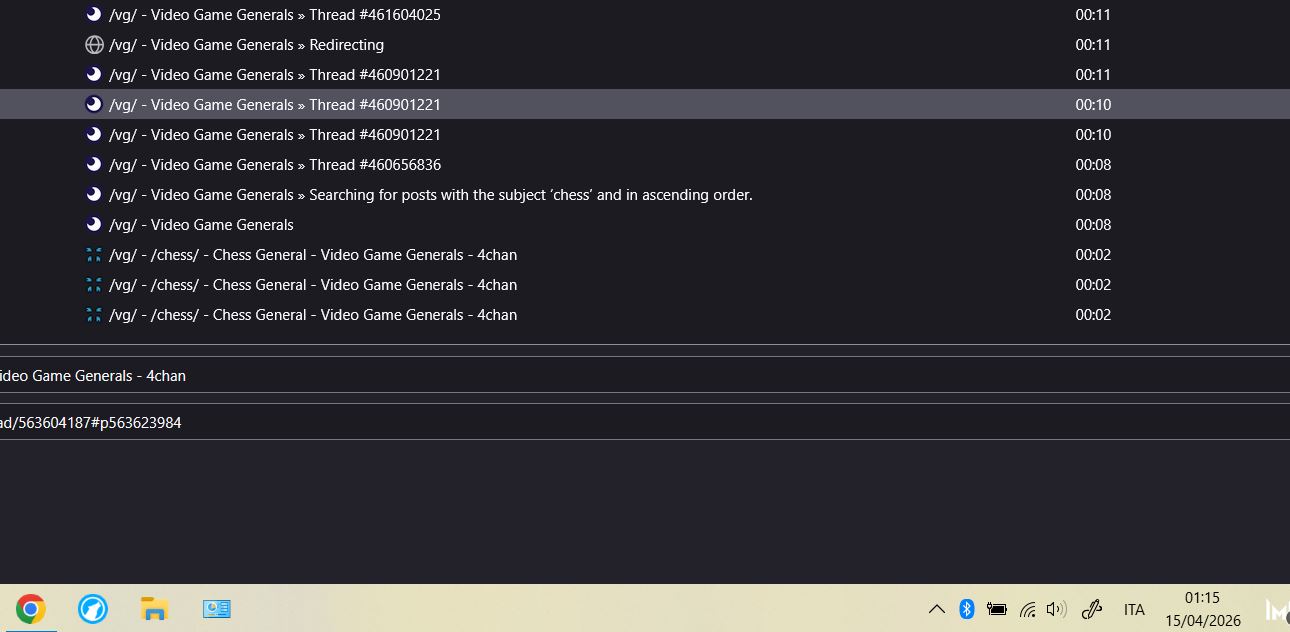1290x632 pixels.
Task: Click the moon favicon beside Thread #460656836
Action: coord(94,165)
